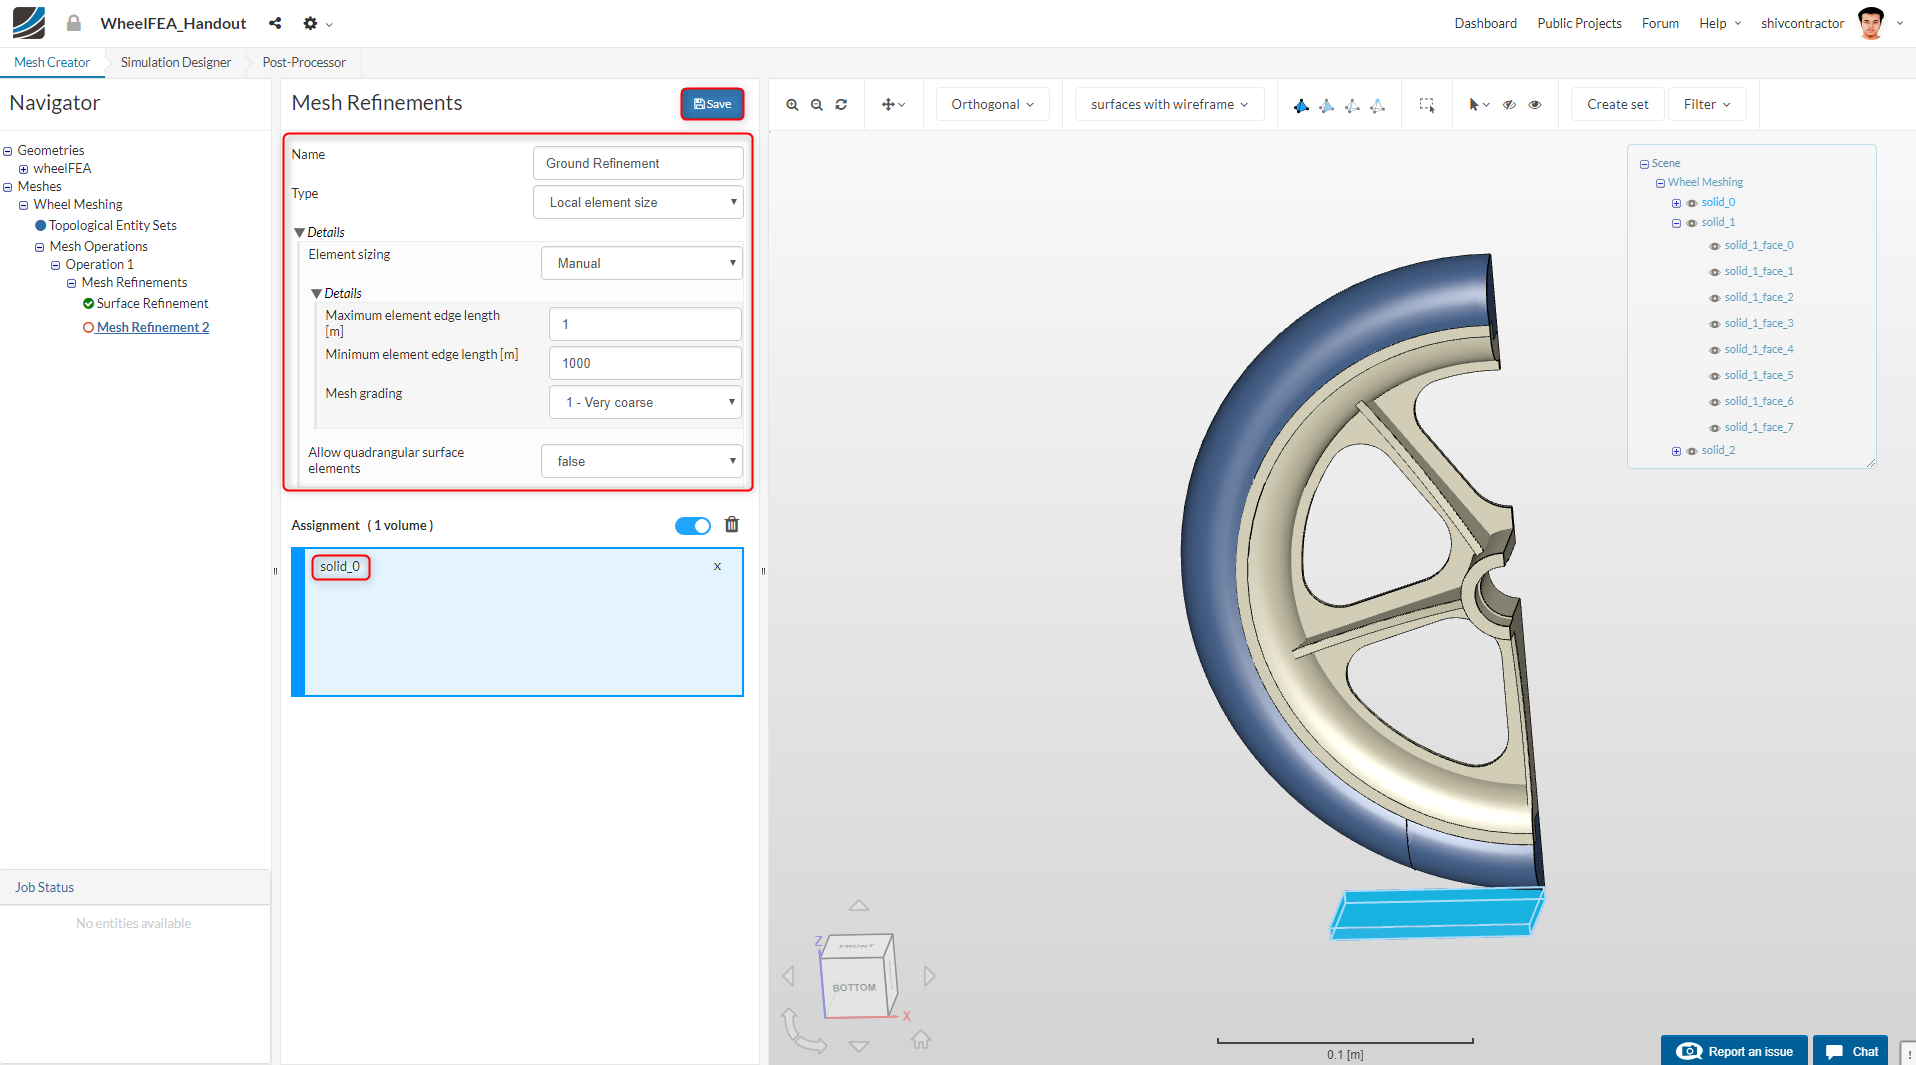Screen dimensions: 1916x1065
Task: Click the zoom in magnifier icon
Action: click(792, 105)
